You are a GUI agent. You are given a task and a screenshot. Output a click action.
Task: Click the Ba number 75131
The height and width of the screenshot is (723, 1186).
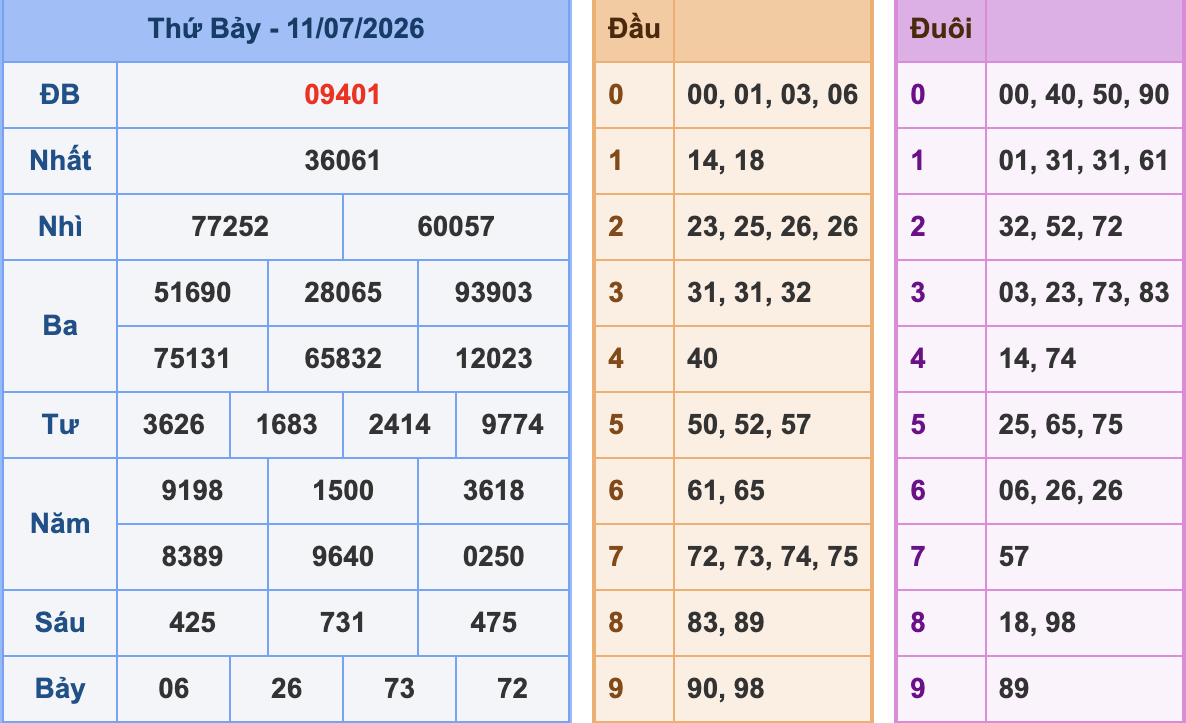192,358
